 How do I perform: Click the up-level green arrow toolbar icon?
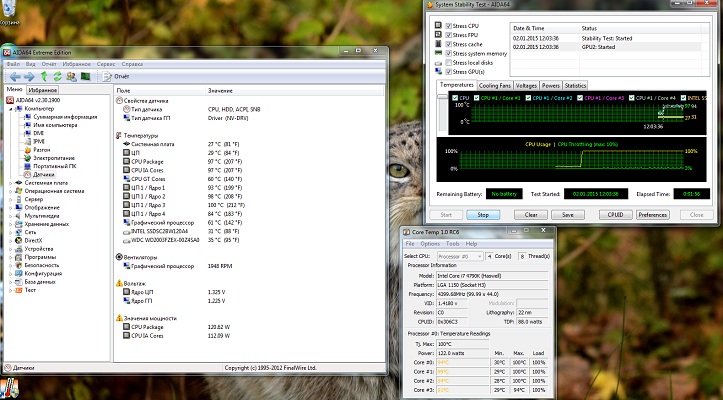[x=43, y=76]
